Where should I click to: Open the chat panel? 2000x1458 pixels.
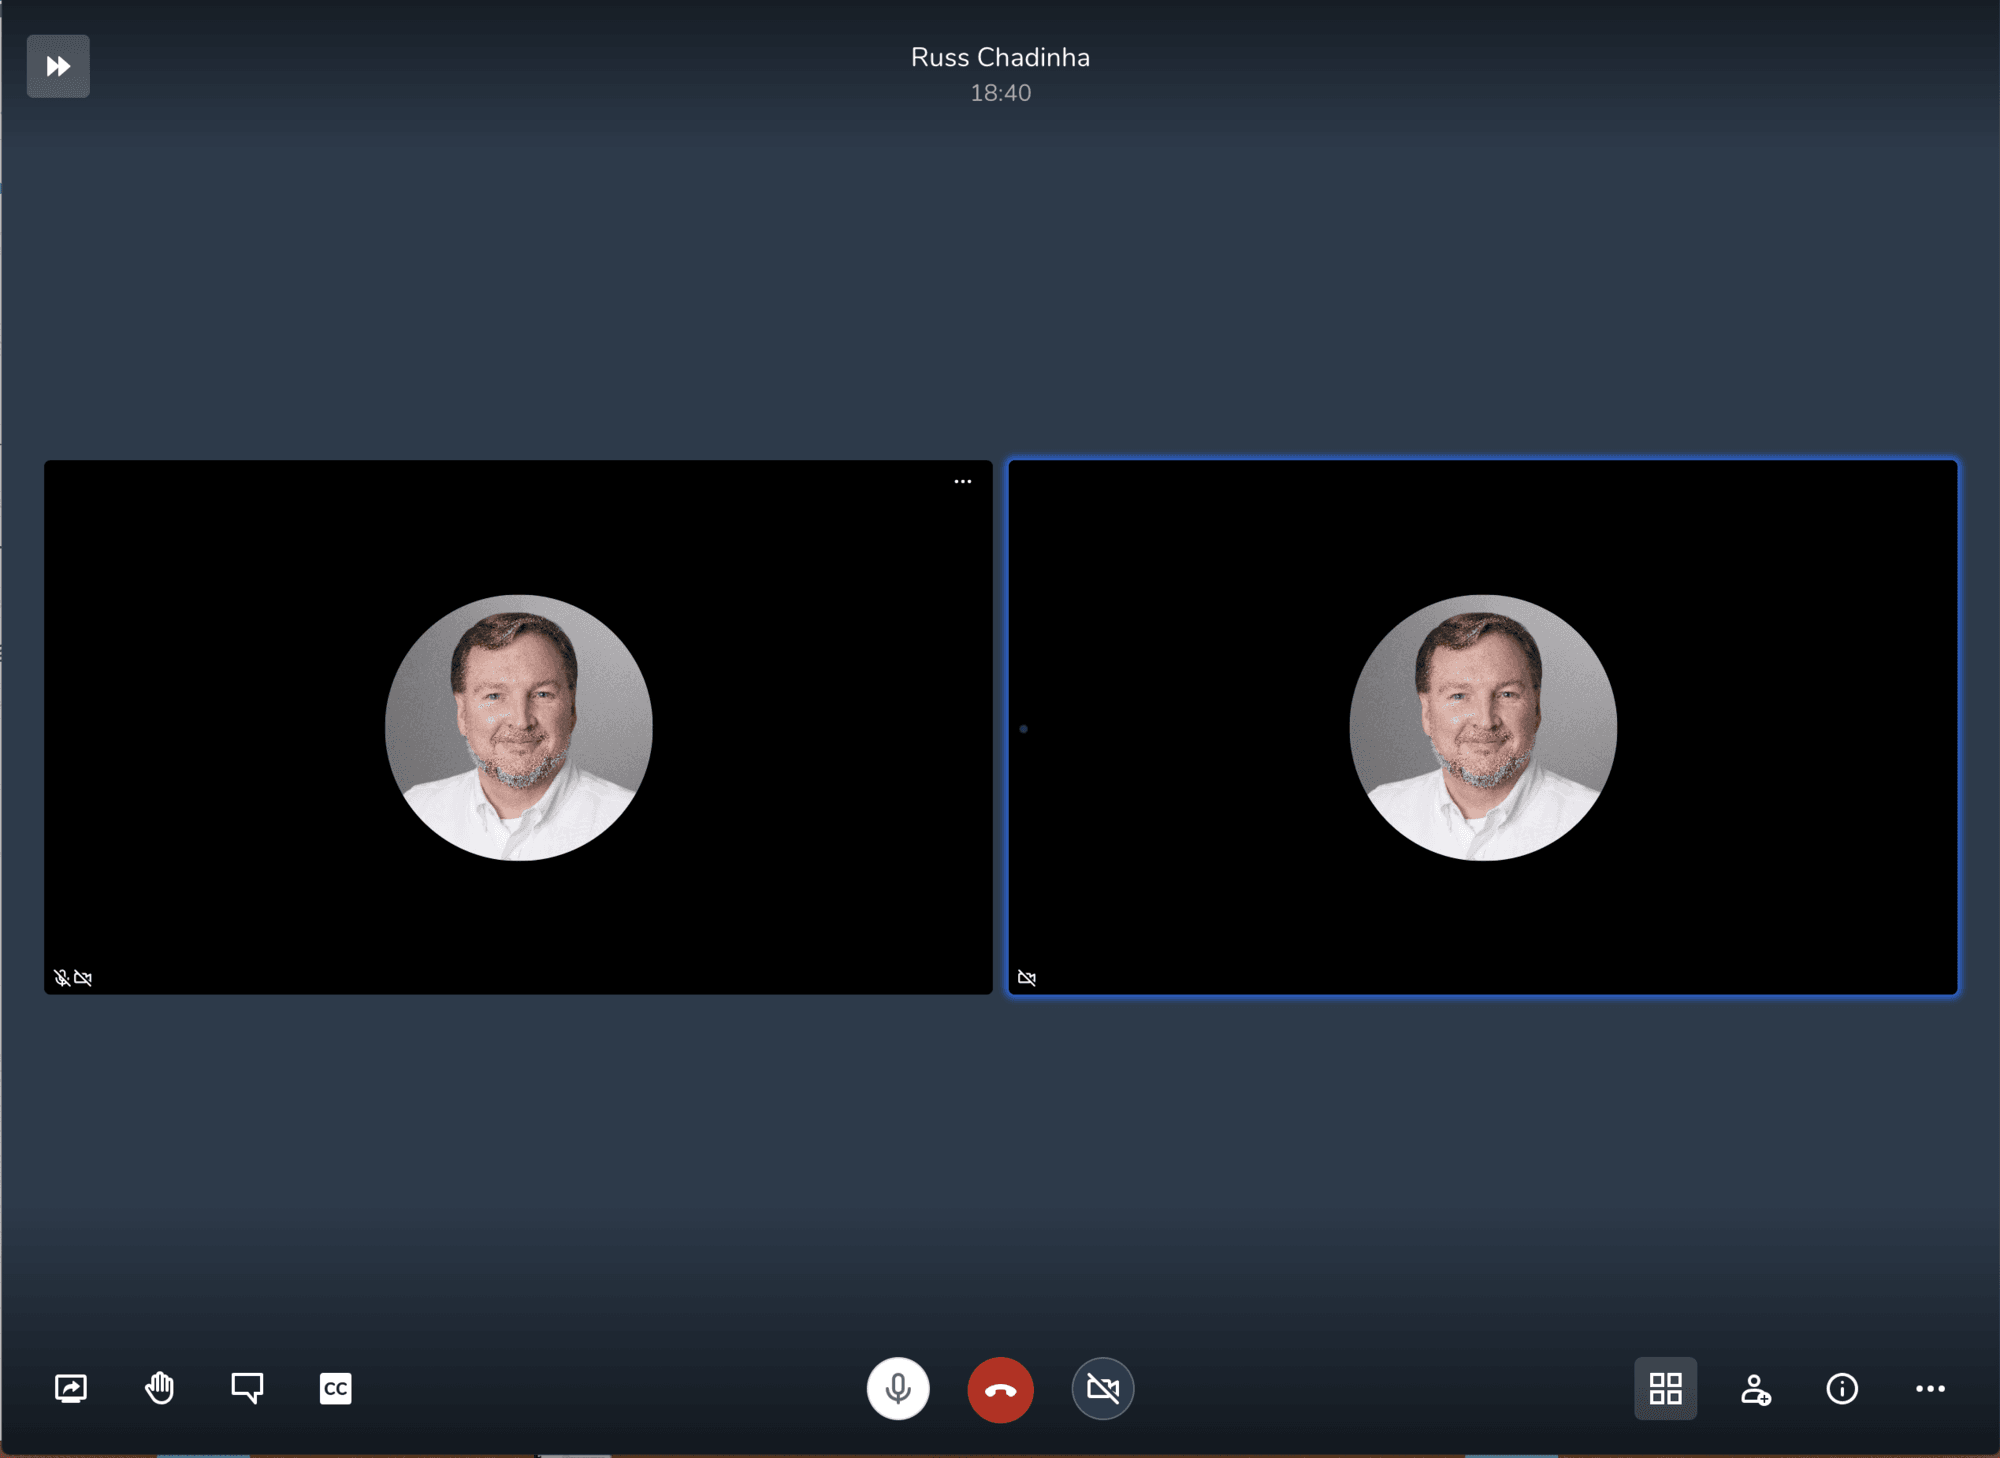tap(247, 1388)
